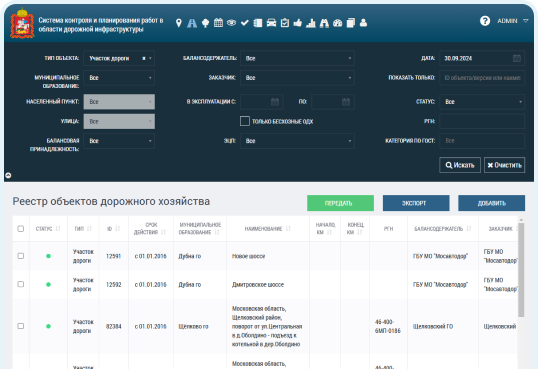Click the table vertical scrollbar thumb
Image resolution: width=538 pixels, height=369 pixels.
coord(521,270)
